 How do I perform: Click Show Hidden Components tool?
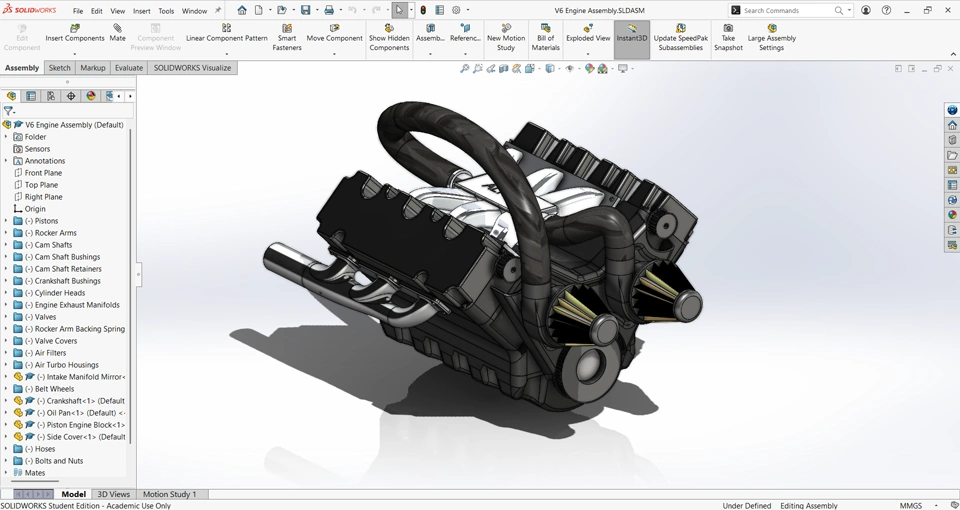tap(389, 38)
